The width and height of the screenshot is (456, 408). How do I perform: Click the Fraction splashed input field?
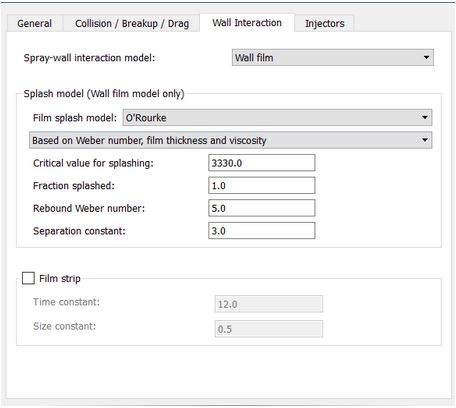[262, 186]
